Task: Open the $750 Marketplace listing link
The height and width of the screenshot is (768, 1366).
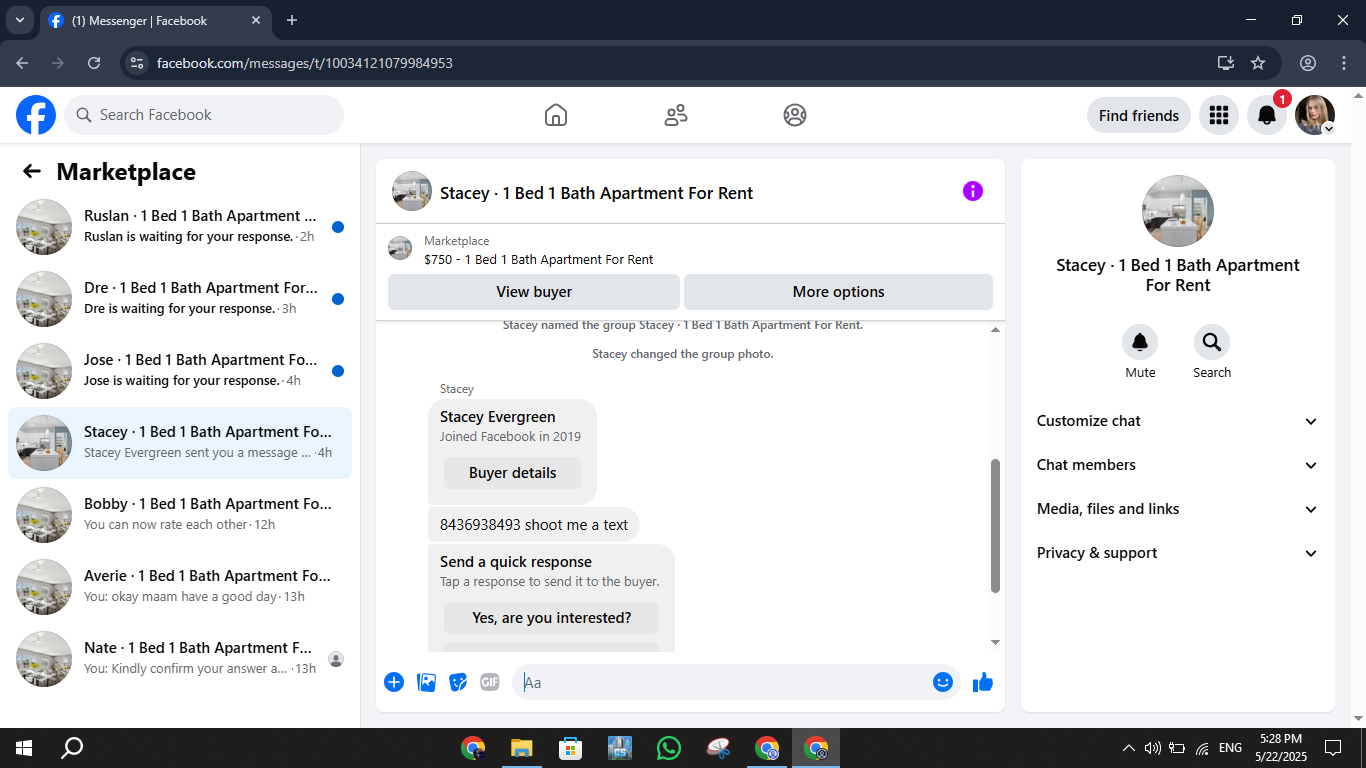Action: click(x=538, y=260)
